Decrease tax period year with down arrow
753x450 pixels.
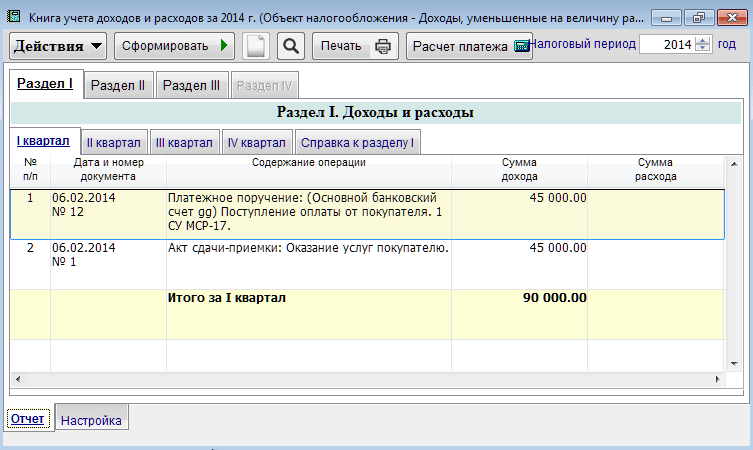tap(702, 50)
